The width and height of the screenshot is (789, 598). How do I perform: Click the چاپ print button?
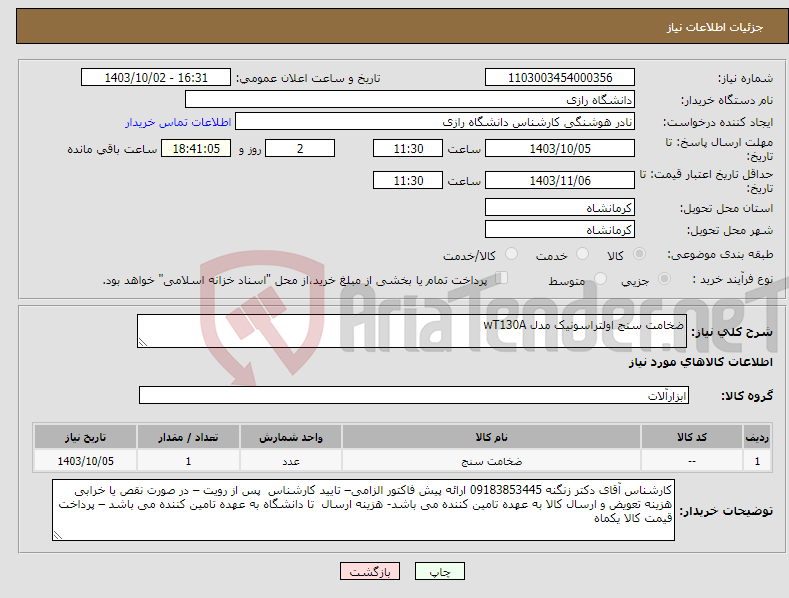(440, 571)
